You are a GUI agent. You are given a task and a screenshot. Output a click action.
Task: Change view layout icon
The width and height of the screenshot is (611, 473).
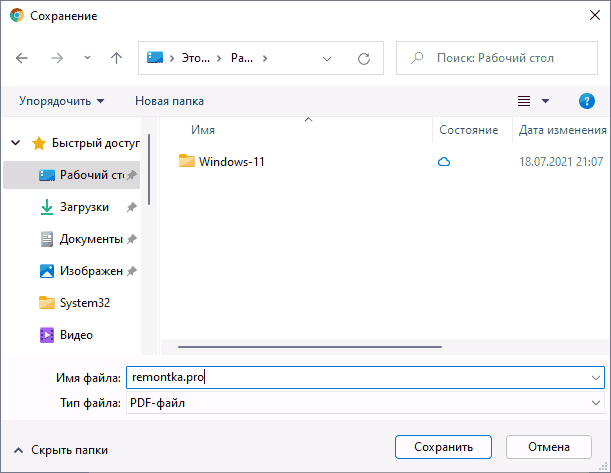(x=524, y=101)
